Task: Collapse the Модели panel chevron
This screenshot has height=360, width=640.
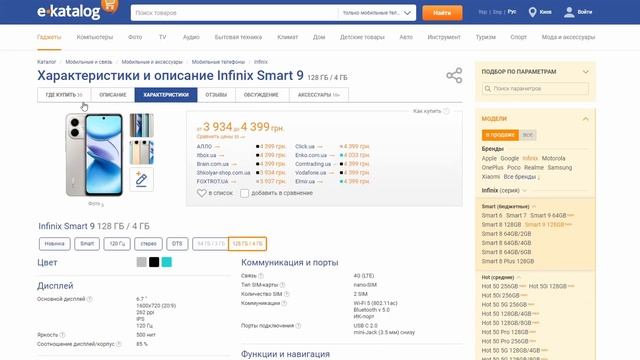Action: [x=586, y=119]
